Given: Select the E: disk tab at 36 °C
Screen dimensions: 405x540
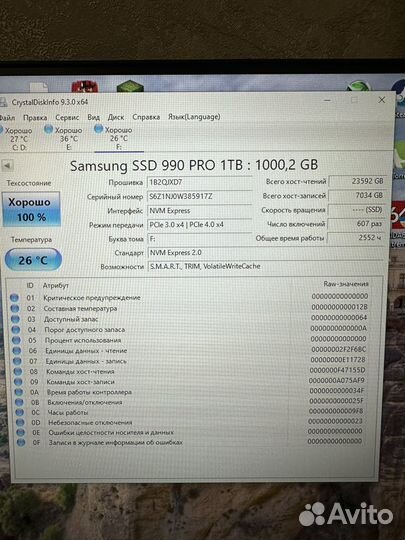Looking at the screenshot, I should tap(64, 139).
